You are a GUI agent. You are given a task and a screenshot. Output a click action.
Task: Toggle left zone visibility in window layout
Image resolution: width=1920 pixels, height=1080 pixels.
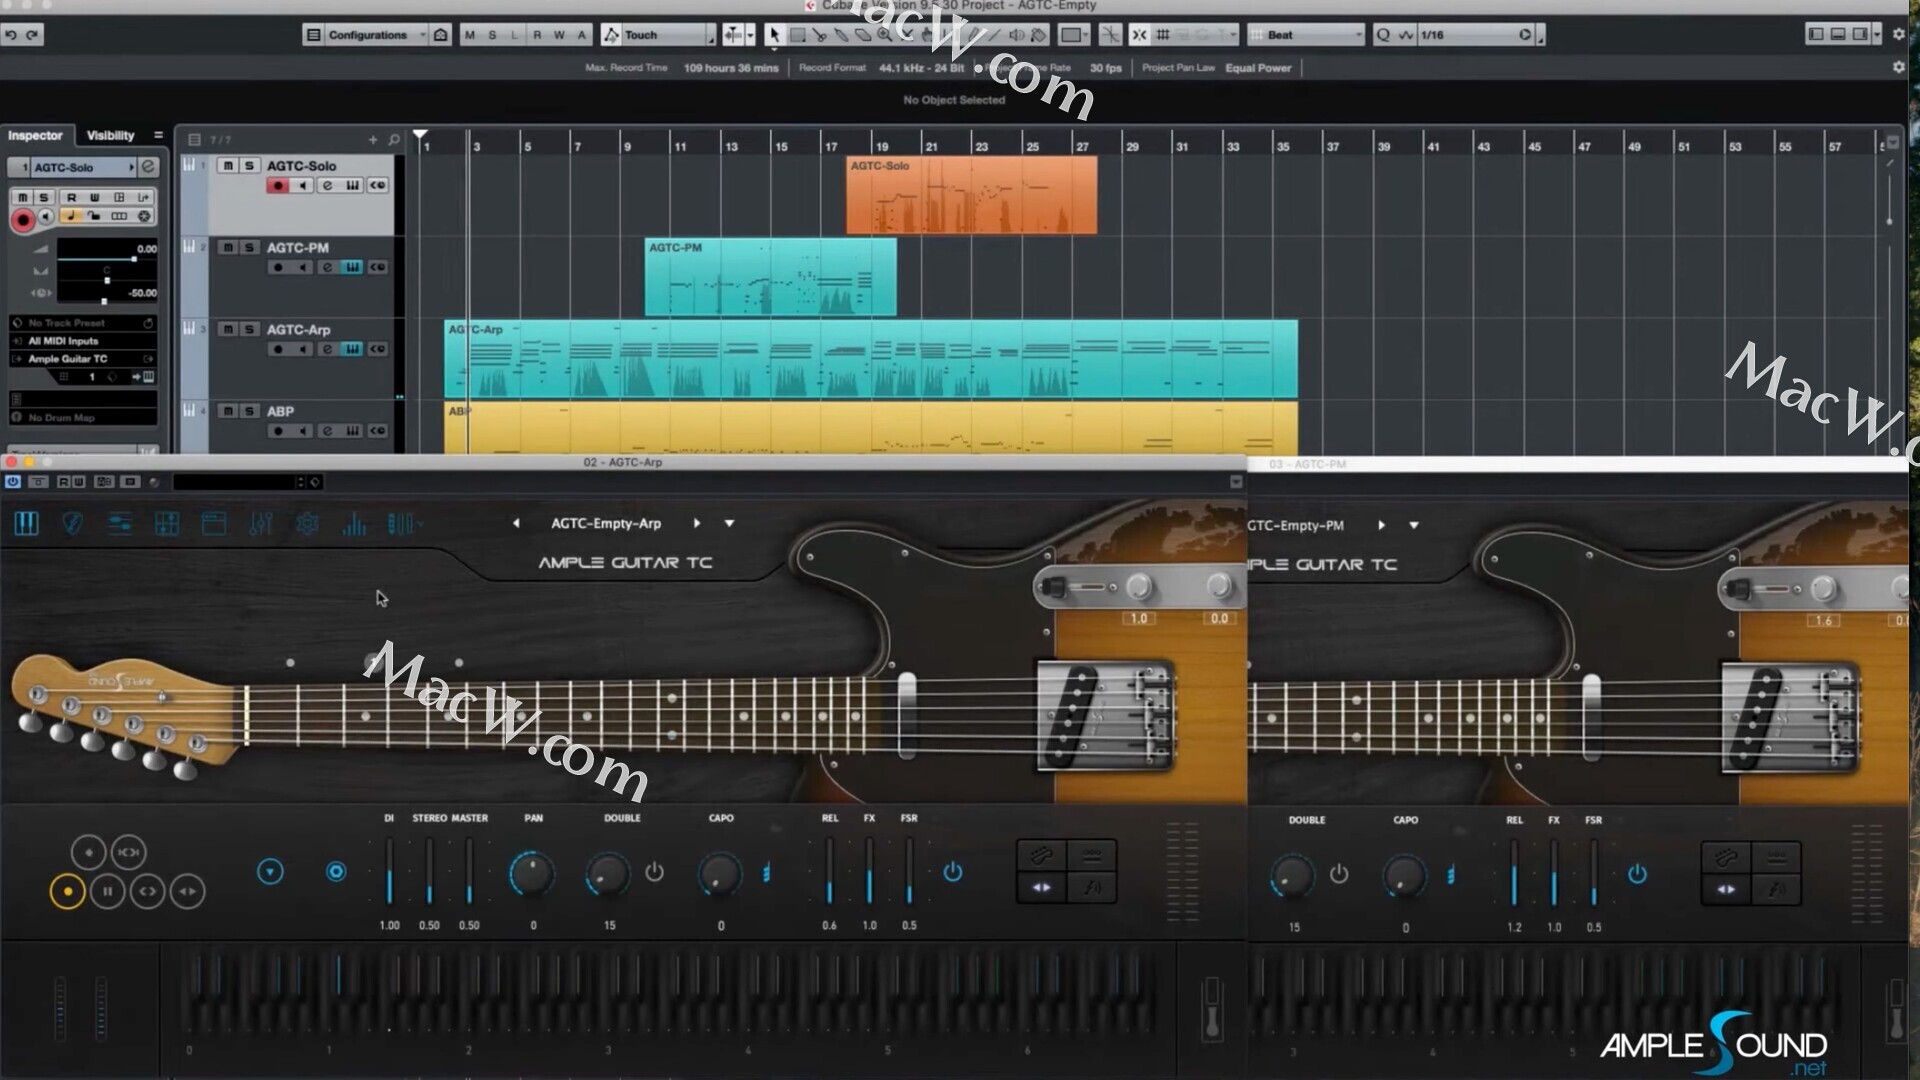click(x=1815, y=35)
